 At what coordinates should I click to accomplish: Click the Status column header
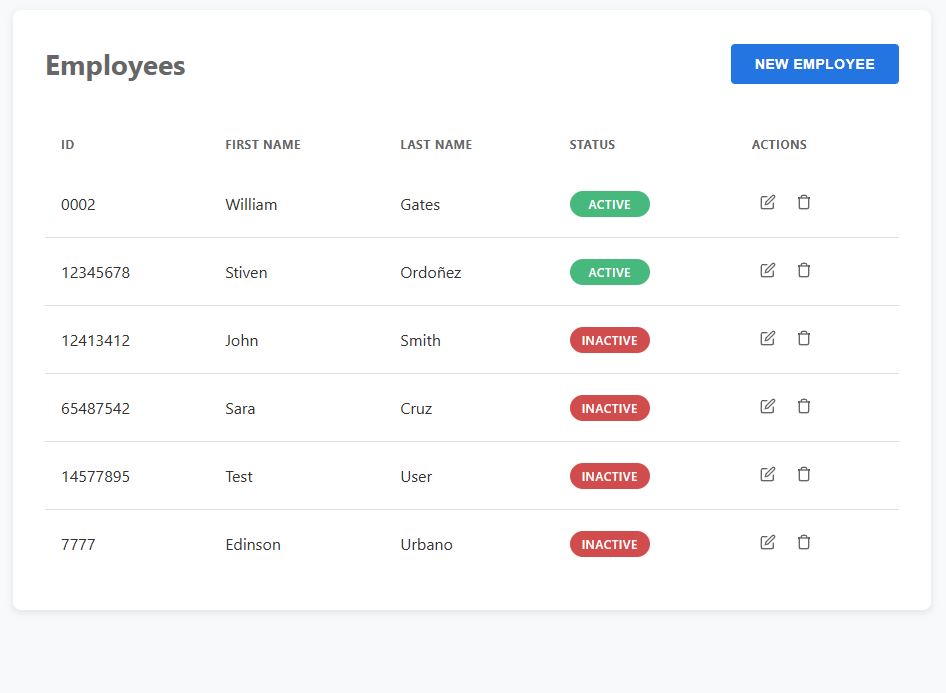point(592,145)
